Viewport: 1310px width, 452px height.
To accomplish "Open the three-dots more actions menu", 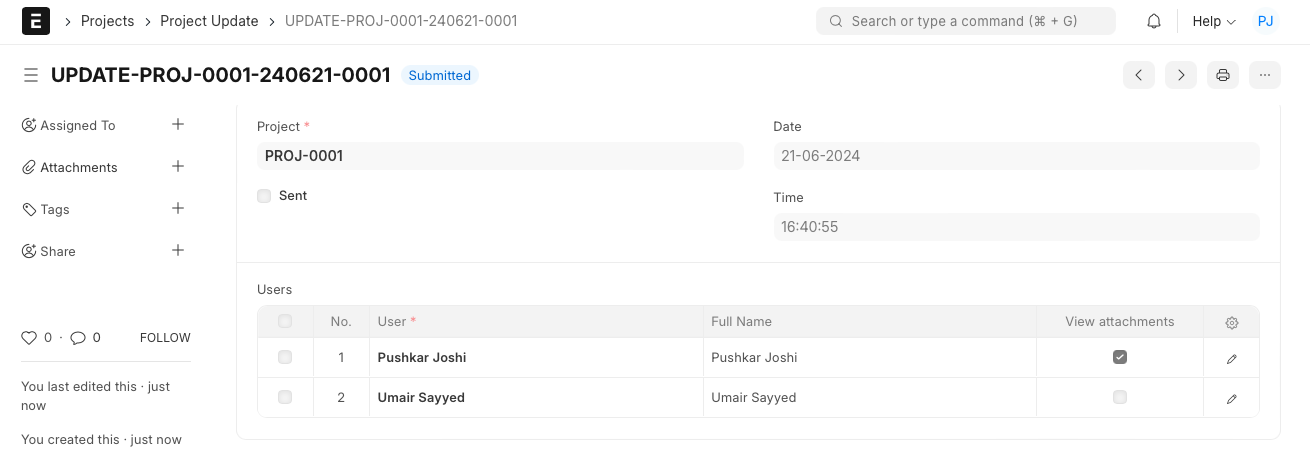I will (1265, 75).
